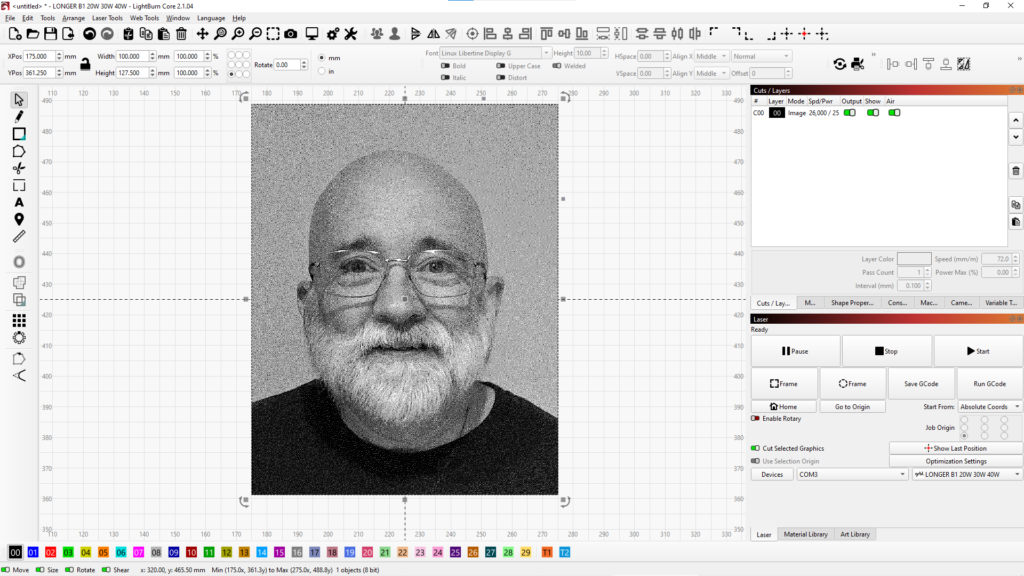Click Save GCode button

click(x=921, y=383)
